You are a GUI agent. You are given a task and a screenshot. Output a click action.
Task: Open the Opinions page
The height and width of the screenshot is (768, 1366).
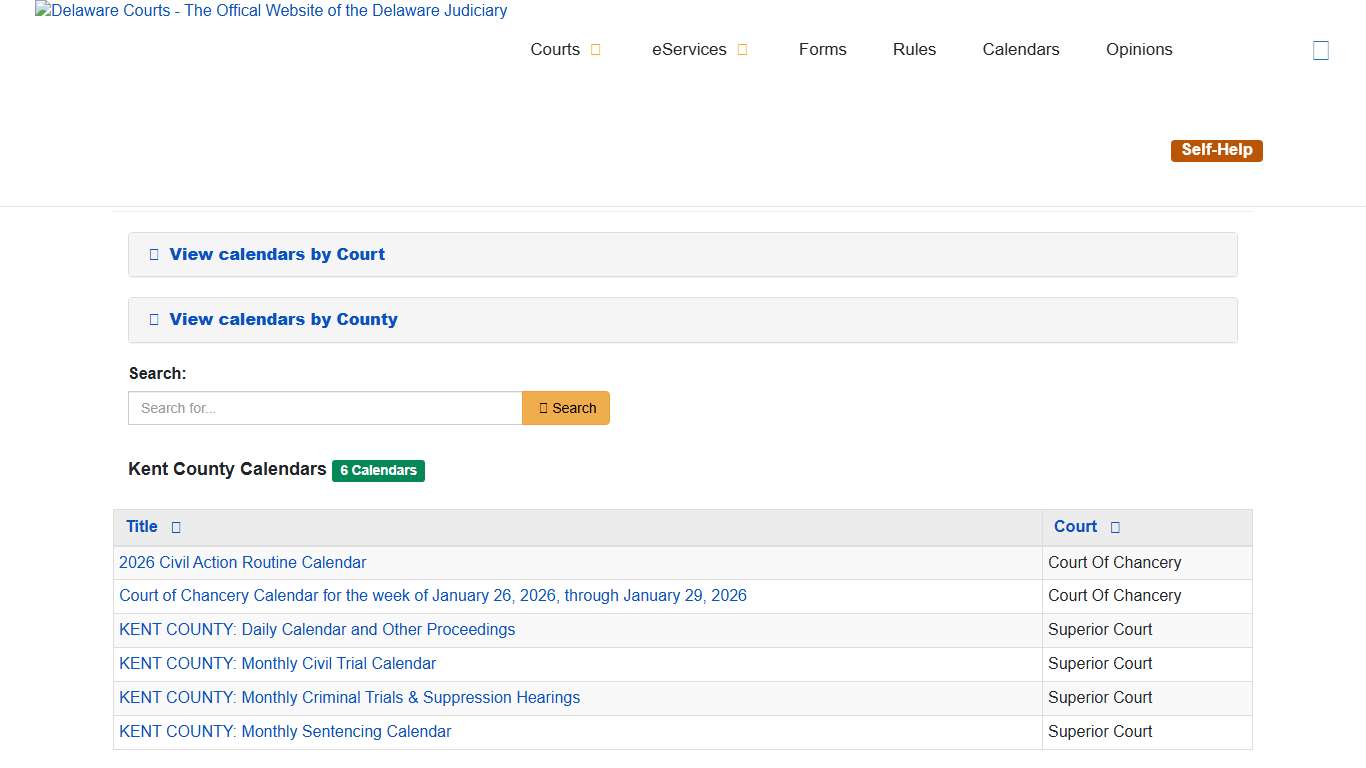point(1139,49)
